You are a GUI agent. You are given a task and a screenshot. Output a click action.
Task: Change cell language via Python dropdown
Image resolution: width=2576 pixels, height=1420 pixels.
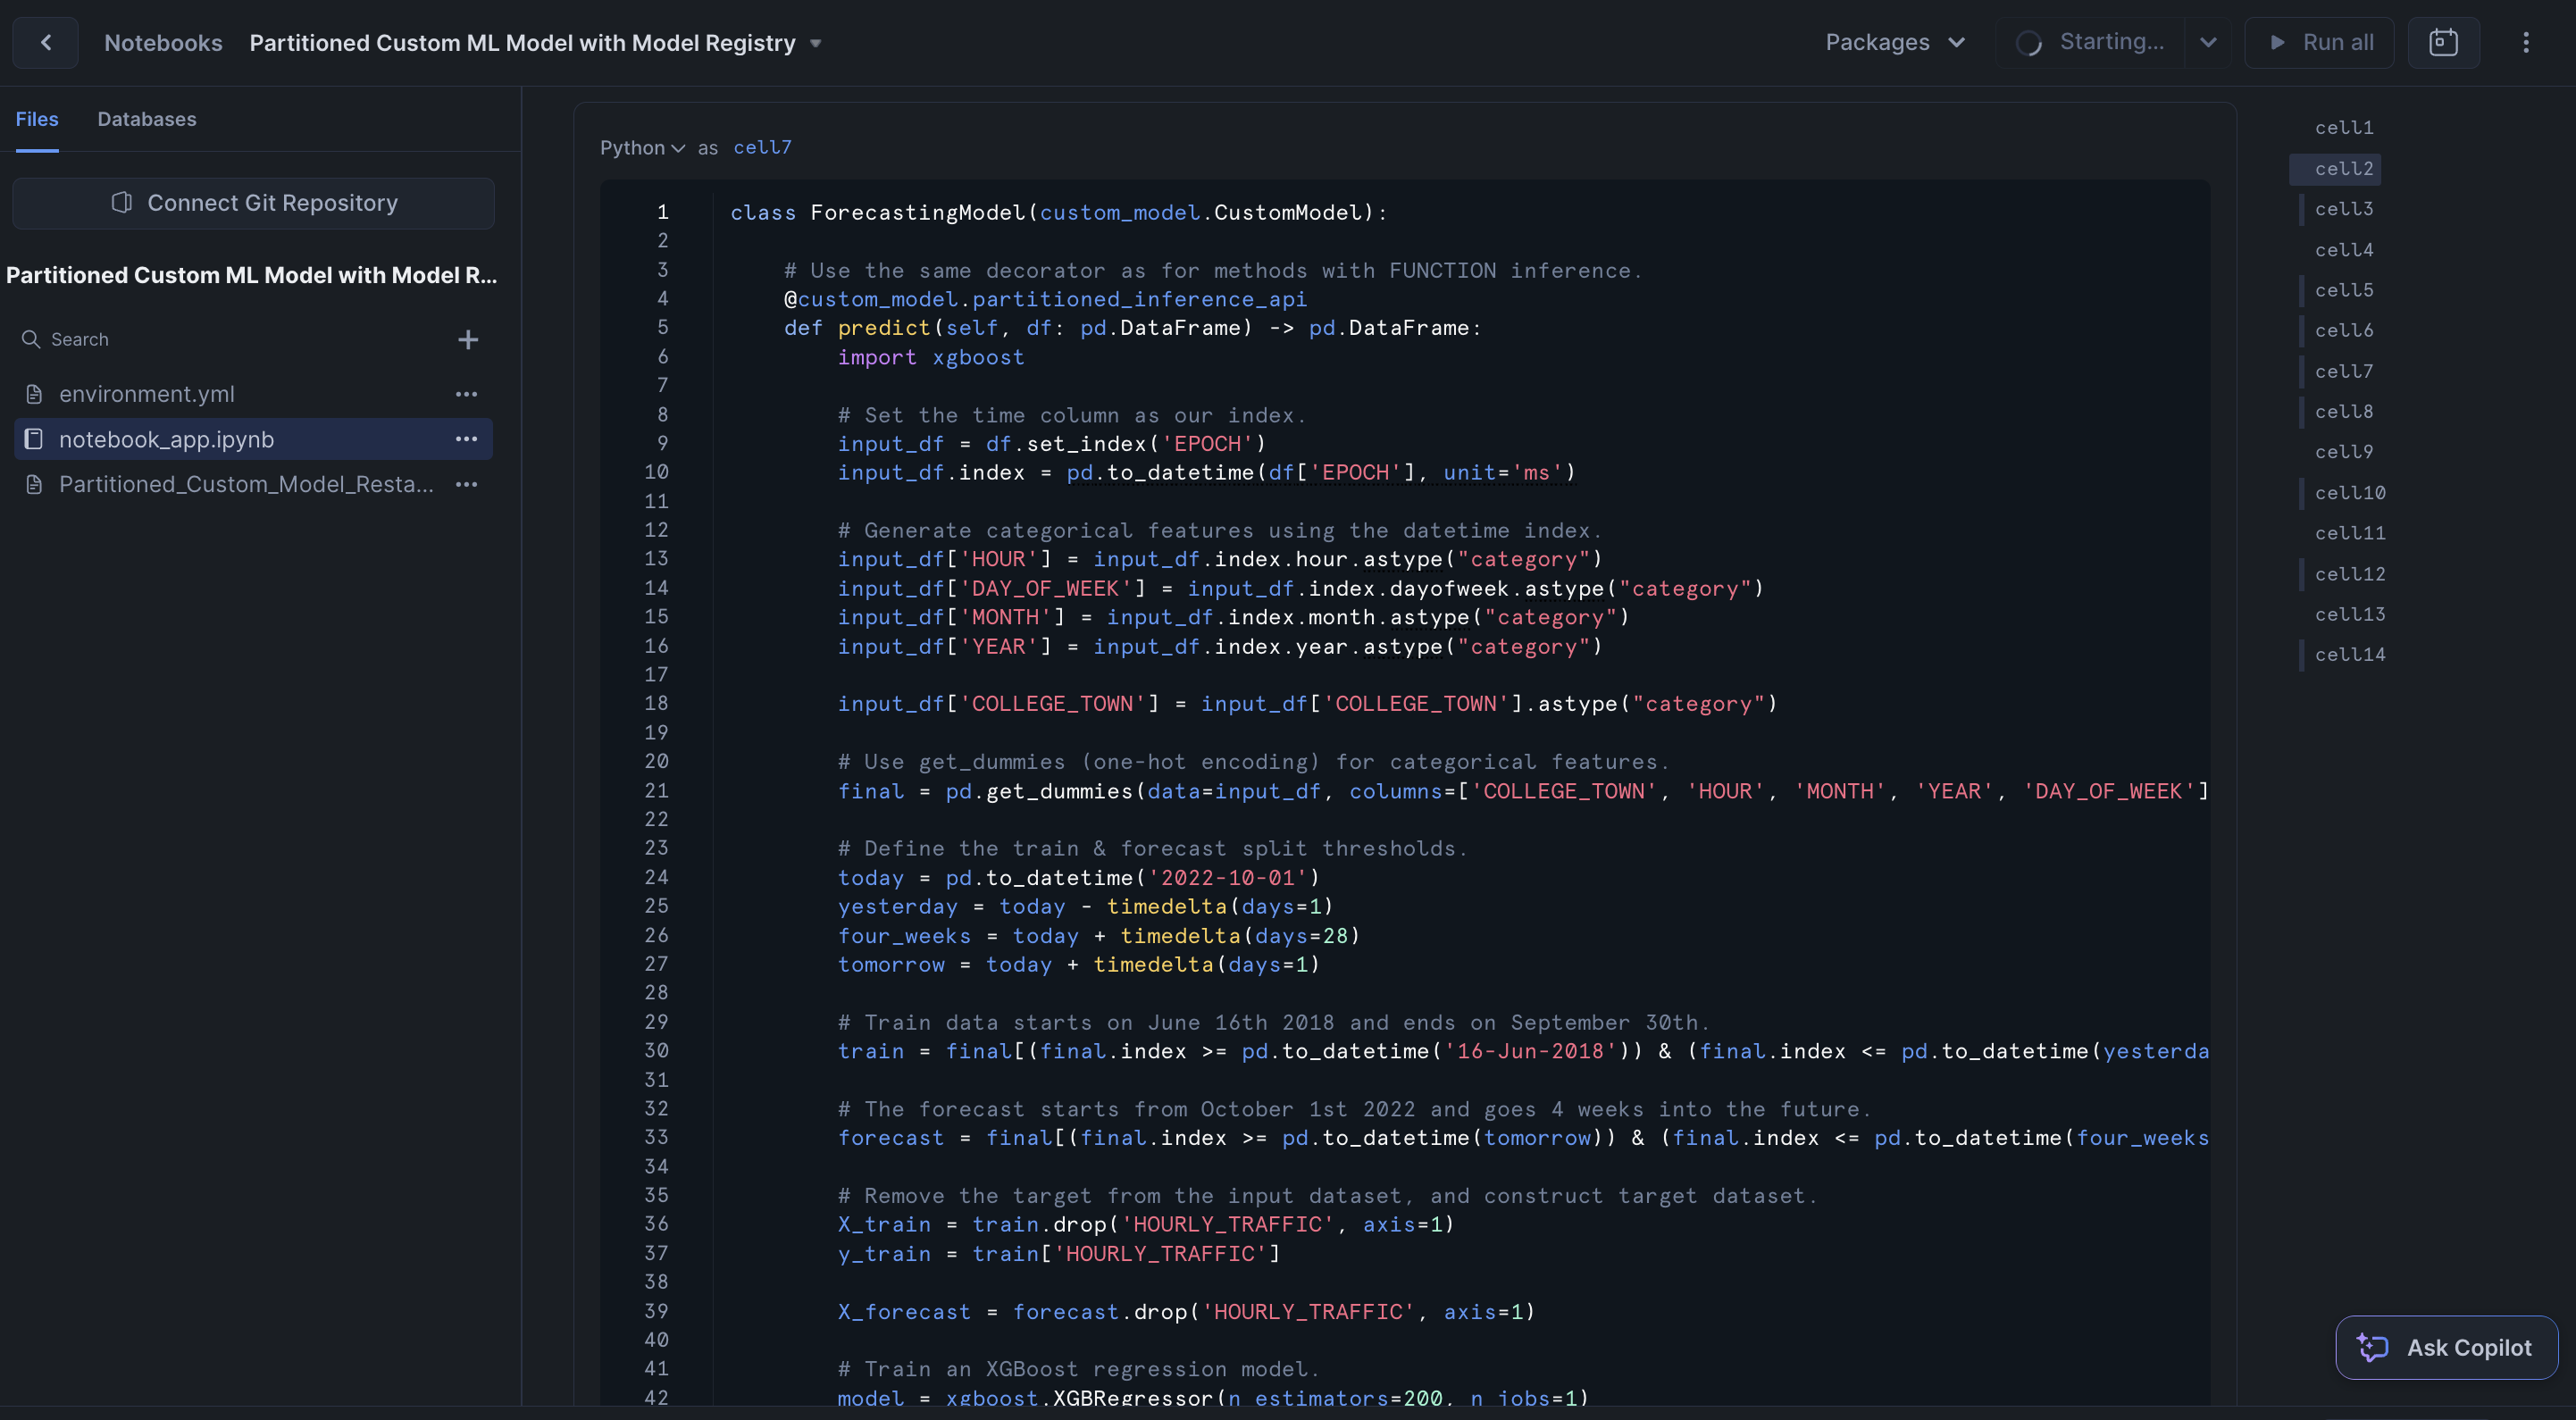pyautogui.click(x=642, y=148)
